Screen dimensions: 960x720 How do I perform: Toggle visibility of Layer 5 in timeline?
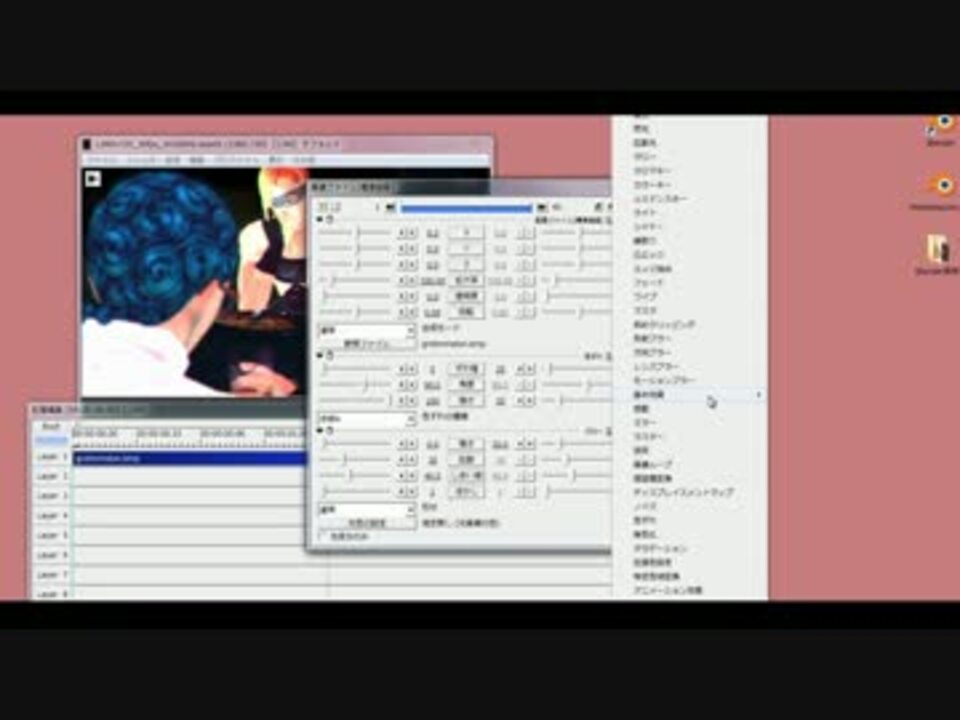51,536
